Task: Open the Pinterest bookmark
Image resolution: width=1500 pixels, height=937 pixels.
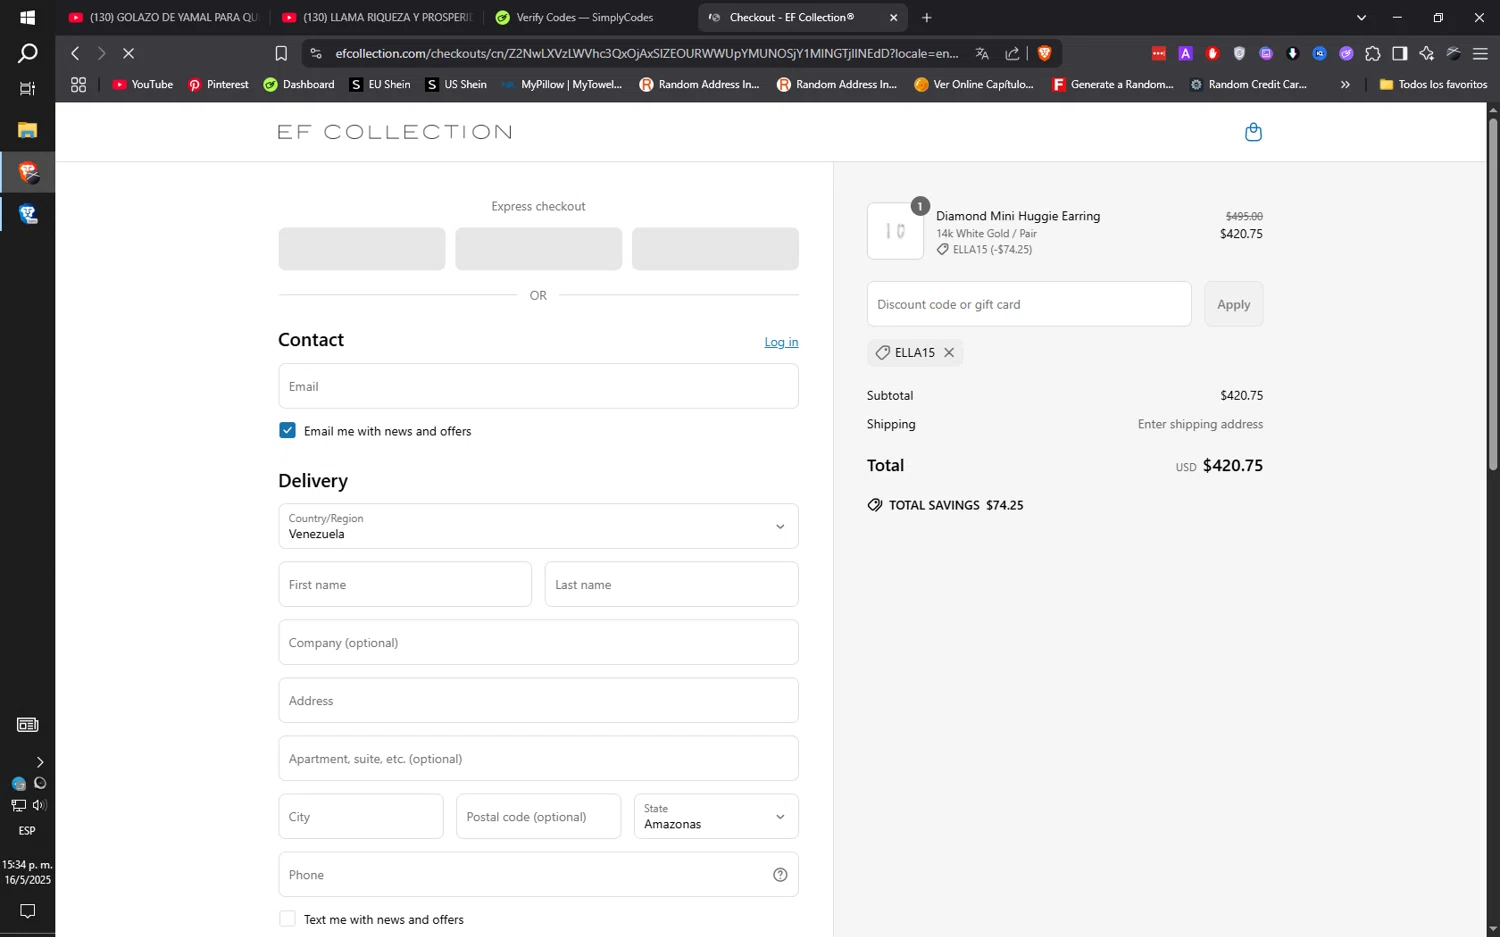Action: pyautogui.click(x=218, y=85)
